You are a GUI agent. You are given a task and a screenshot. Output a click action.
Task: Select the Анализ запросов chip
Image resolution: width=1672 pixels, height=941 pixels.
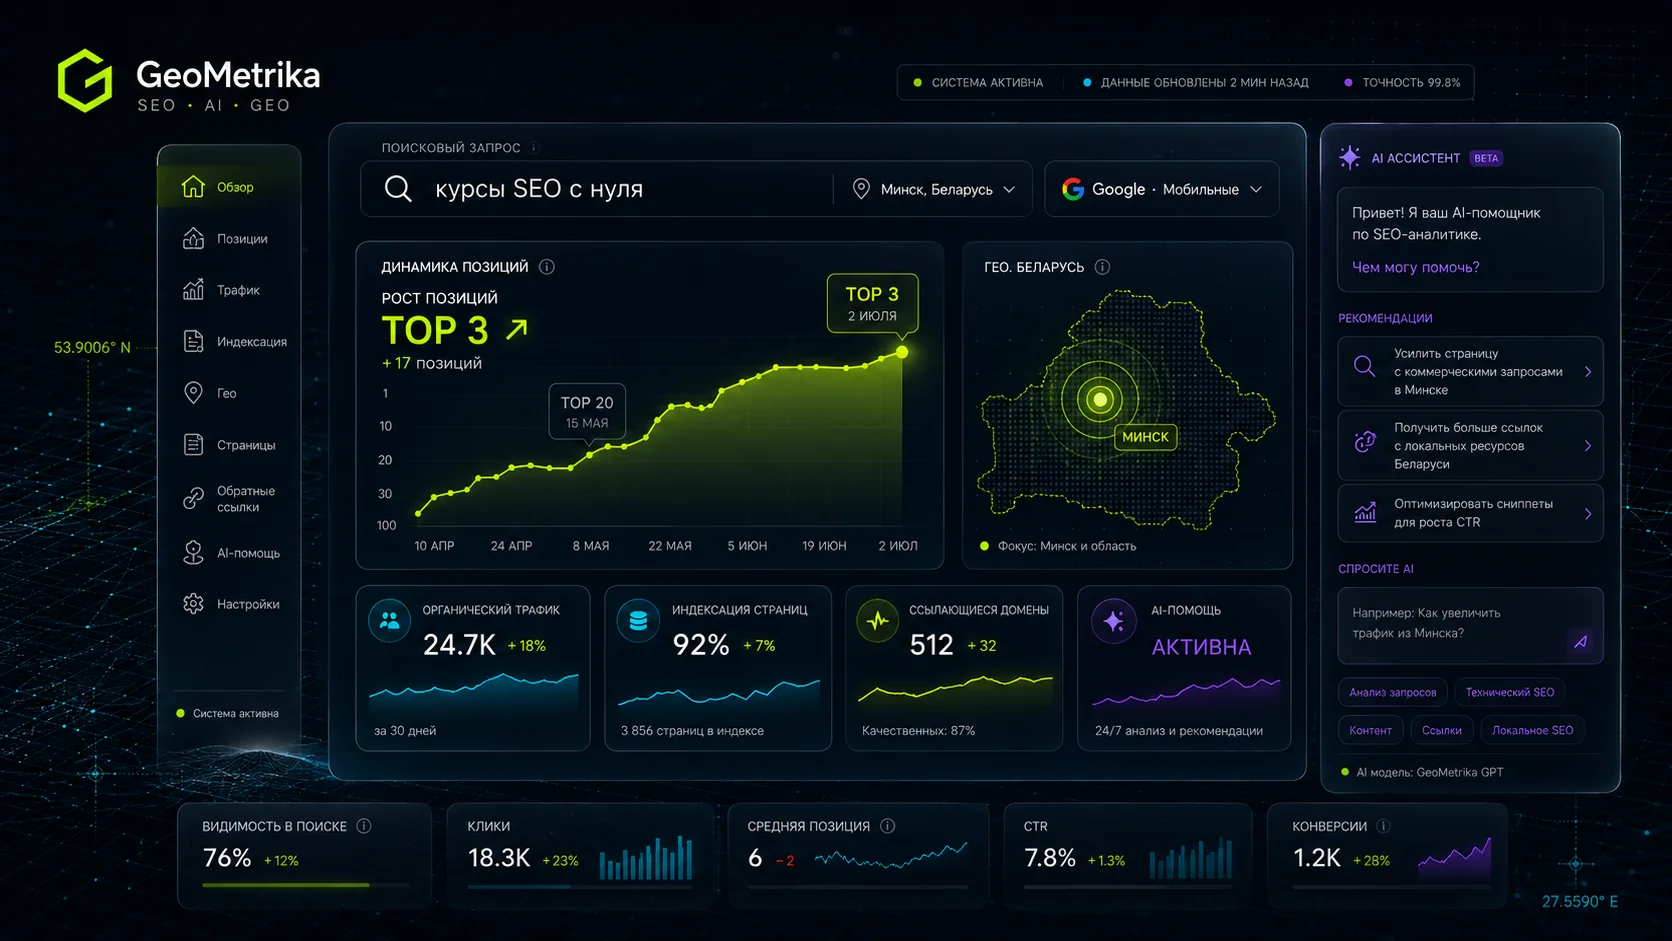pyautogui.click(x=1393, y=692)
